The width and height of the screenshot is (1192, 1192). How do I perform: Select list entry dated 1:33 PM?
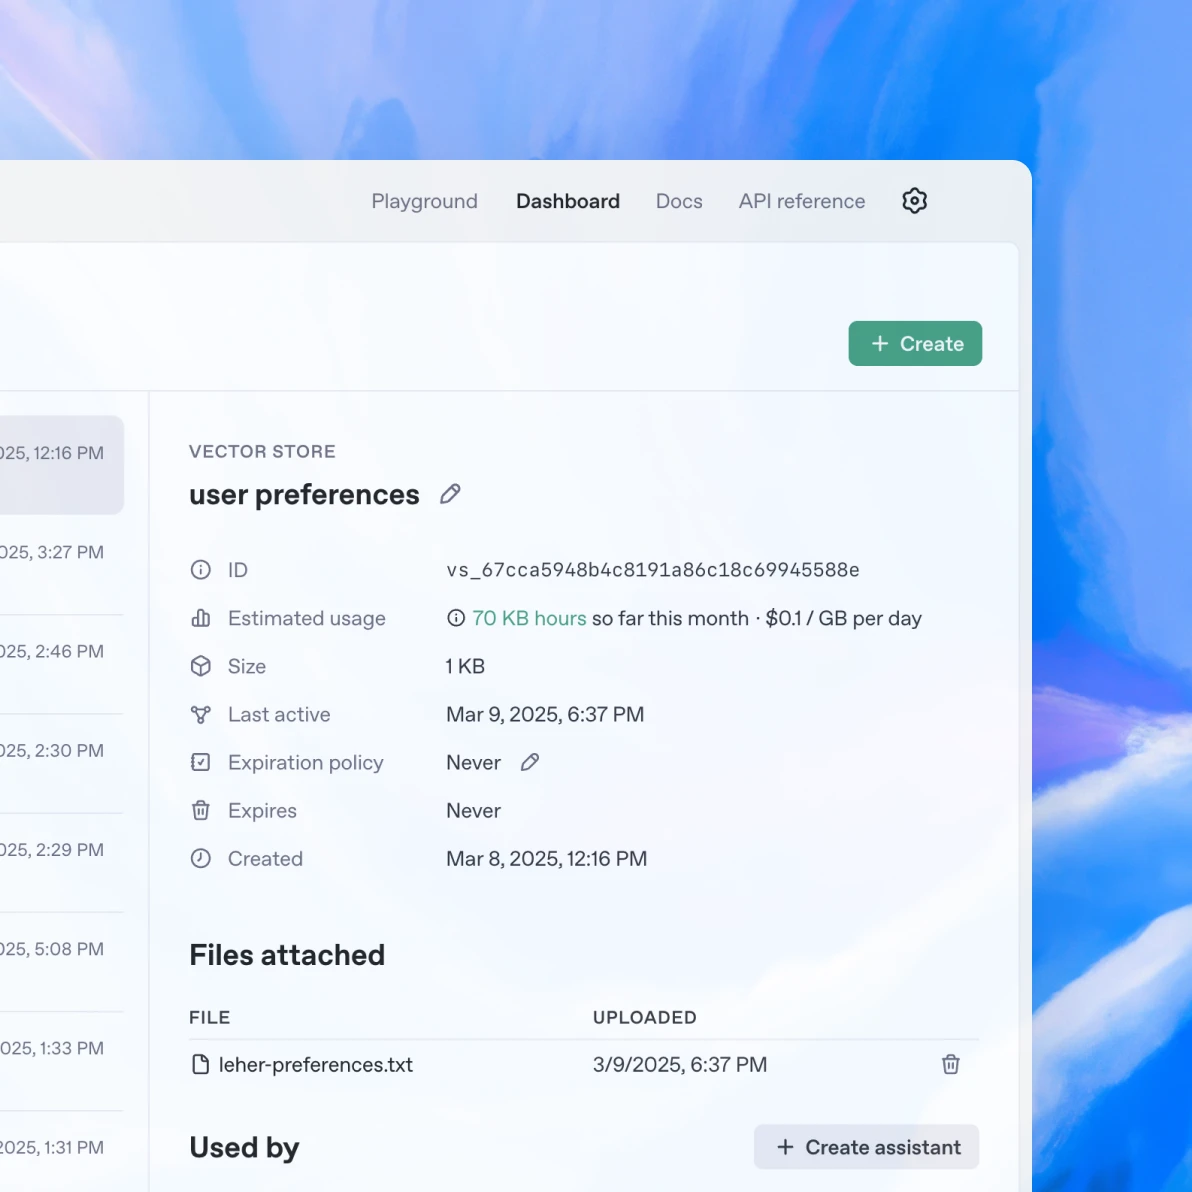point(62,1061)
